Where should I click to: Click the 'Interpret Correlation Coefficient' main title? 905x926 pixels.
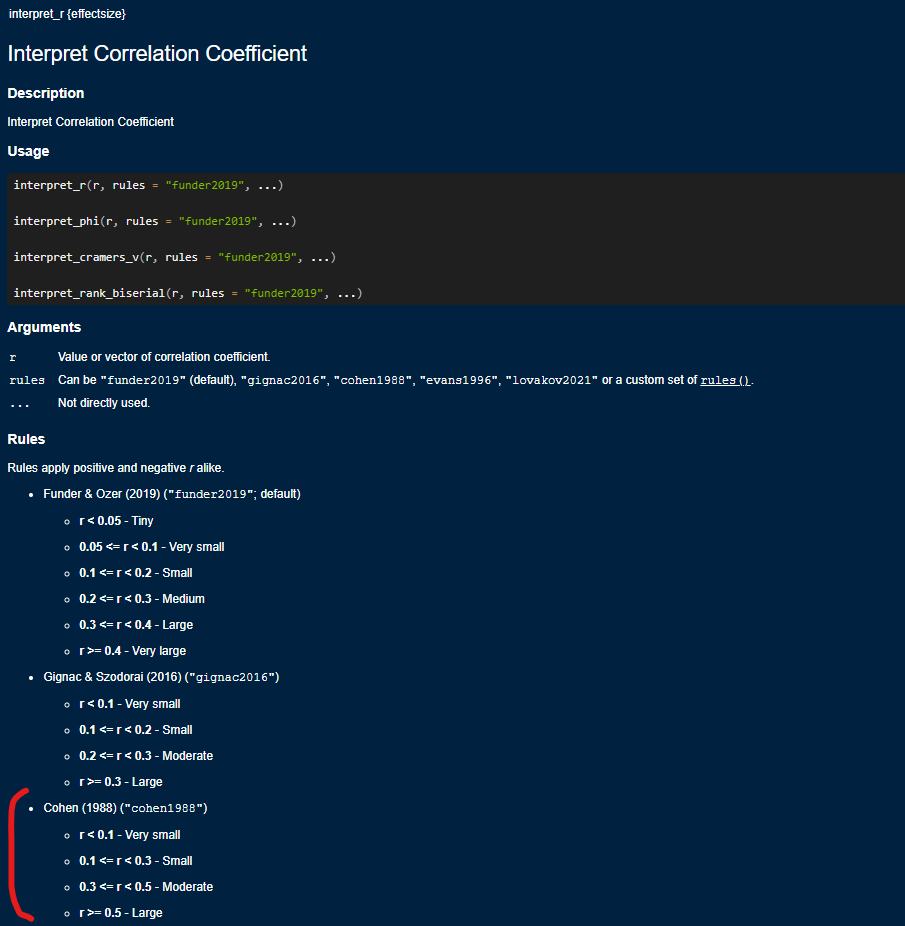click(157, 54)
